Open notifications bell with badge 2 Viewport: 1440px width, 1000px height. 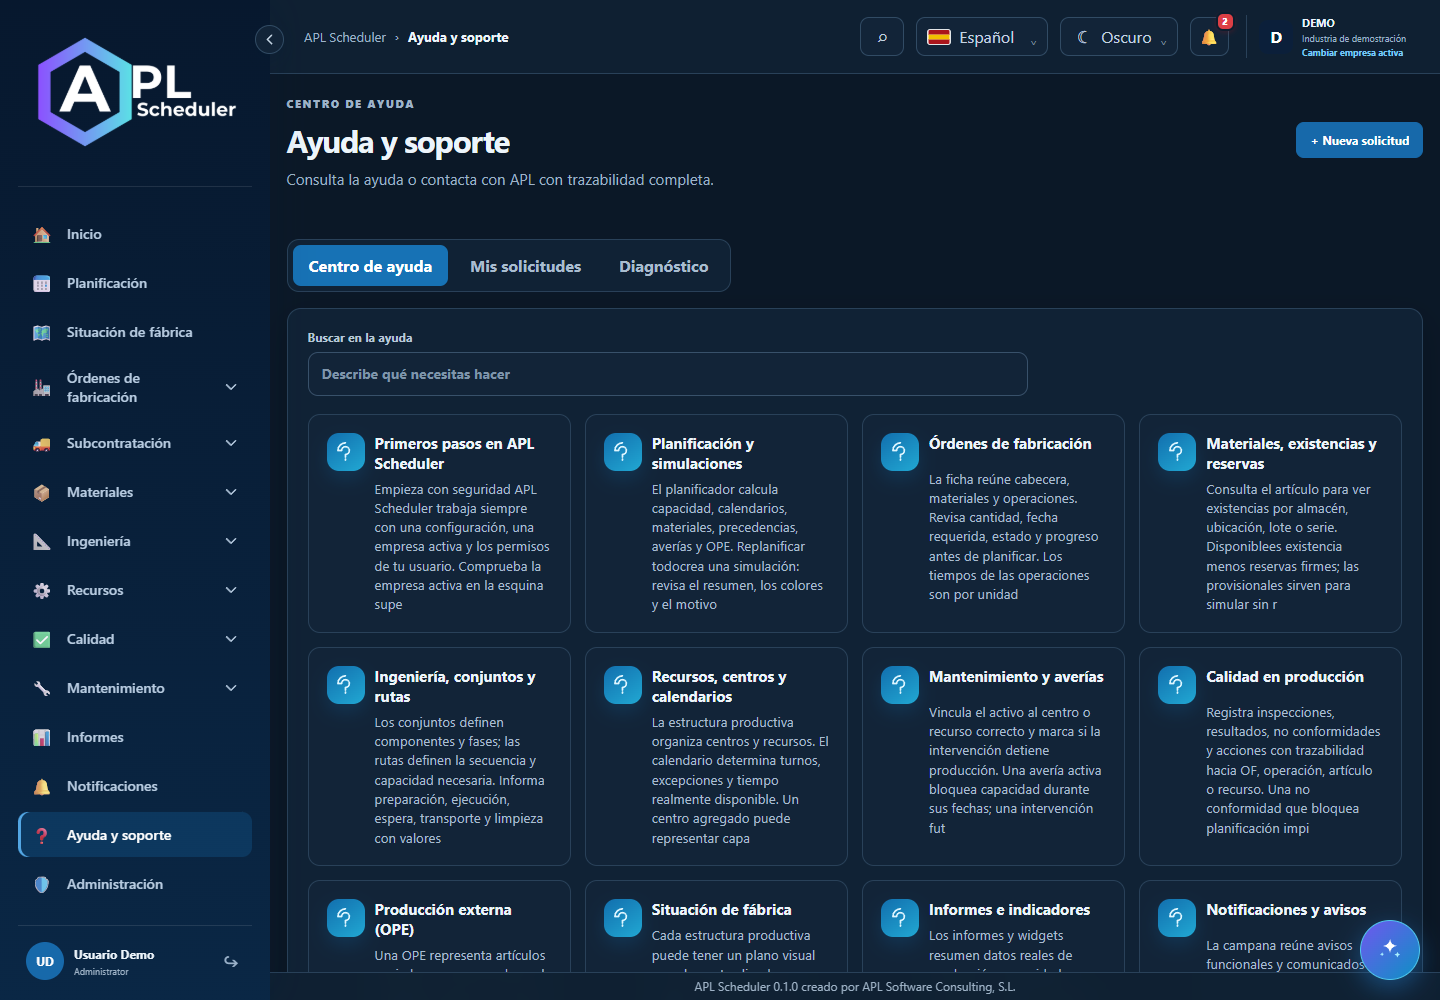click(x=1209, y=37)
